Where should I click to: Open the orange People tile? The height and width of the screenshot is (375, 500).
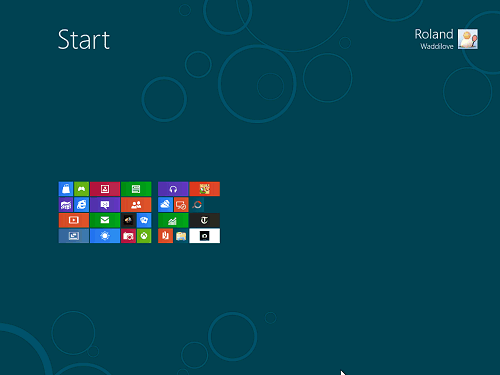point(136,205)
